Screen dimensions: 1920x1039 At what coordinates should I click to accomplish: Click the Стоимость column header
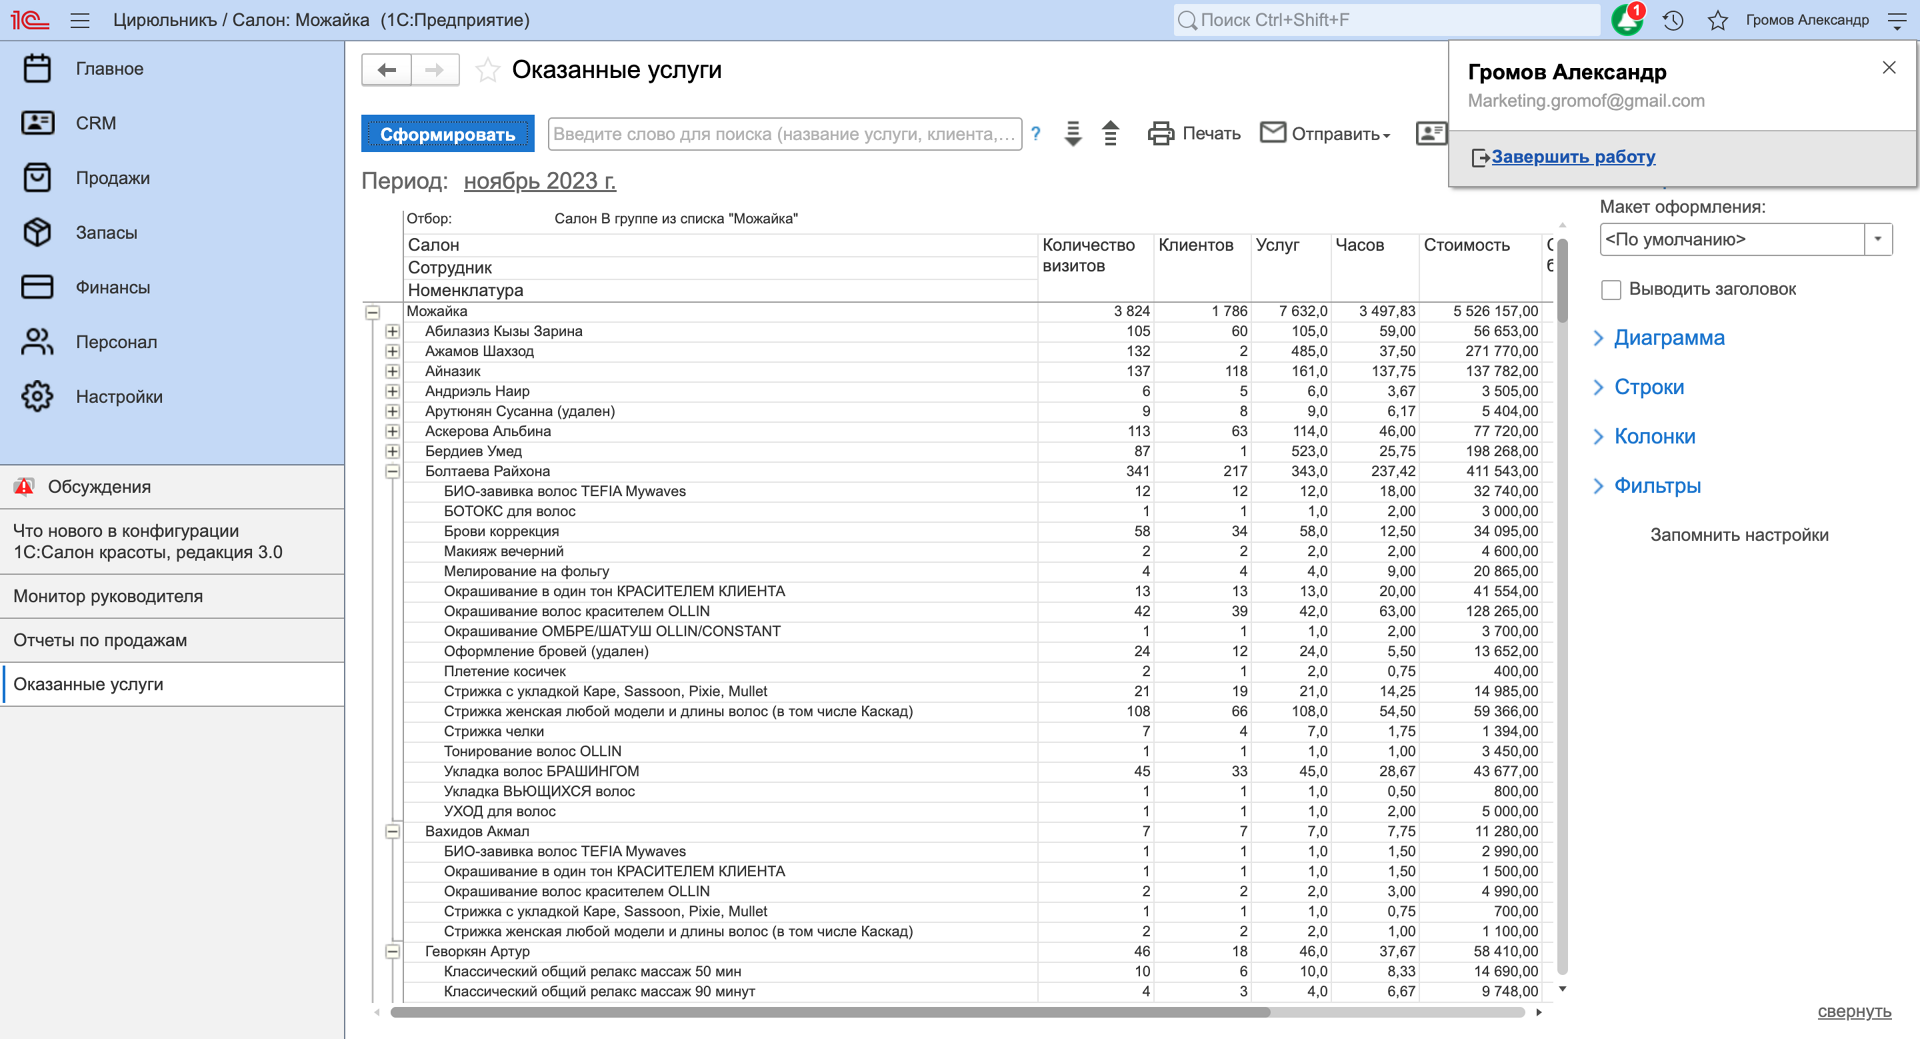point(1480,267)
